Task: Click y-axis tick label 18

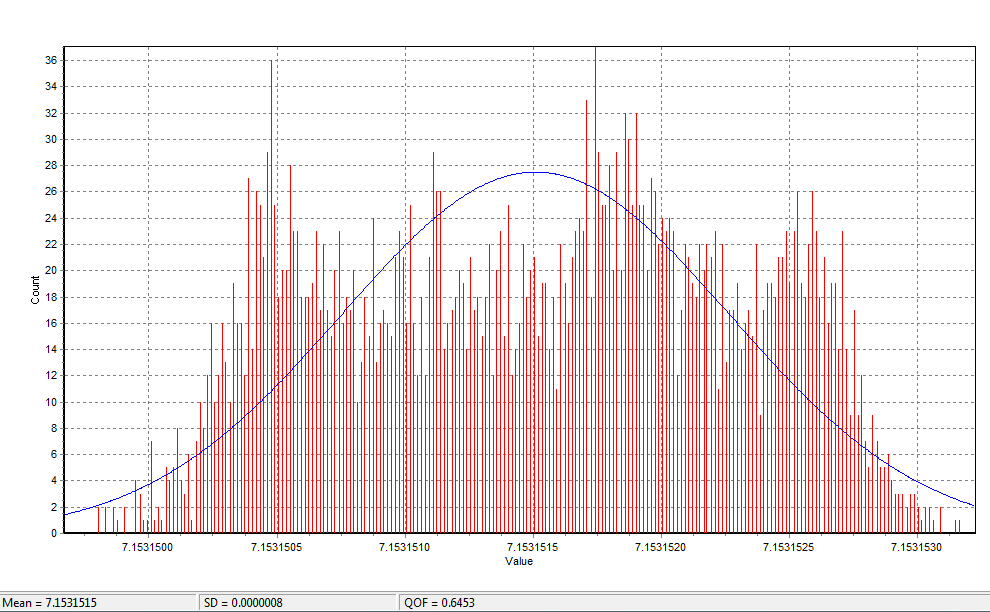Action: [51, 297]
